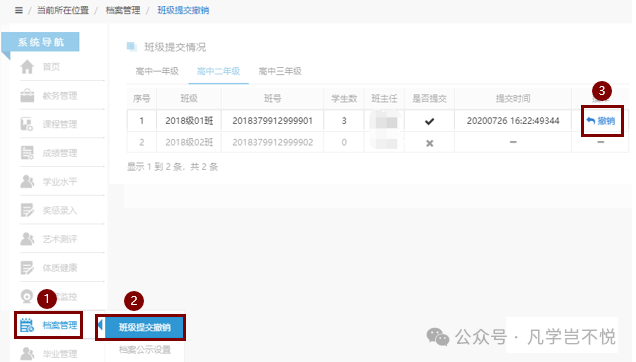Click the 档案管理 calendar icon
This screenshot has height=362, width=636.
[27, 325]
